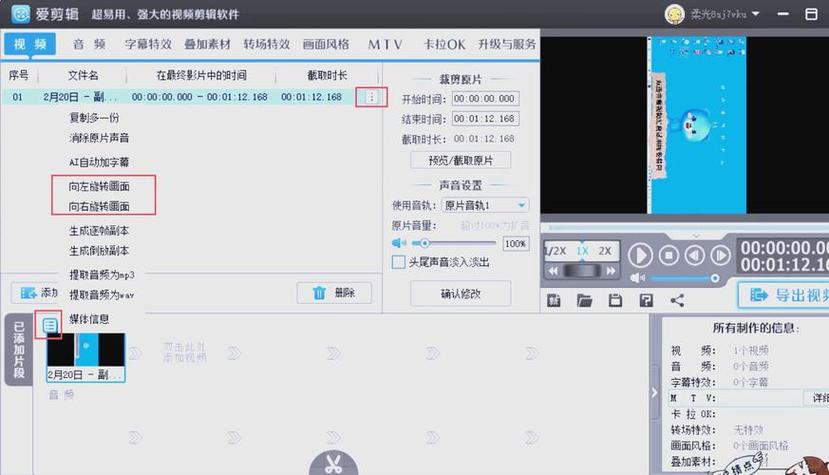Click the fast-forward double-arrow icon
829x475 pixels.
(611, 271)
